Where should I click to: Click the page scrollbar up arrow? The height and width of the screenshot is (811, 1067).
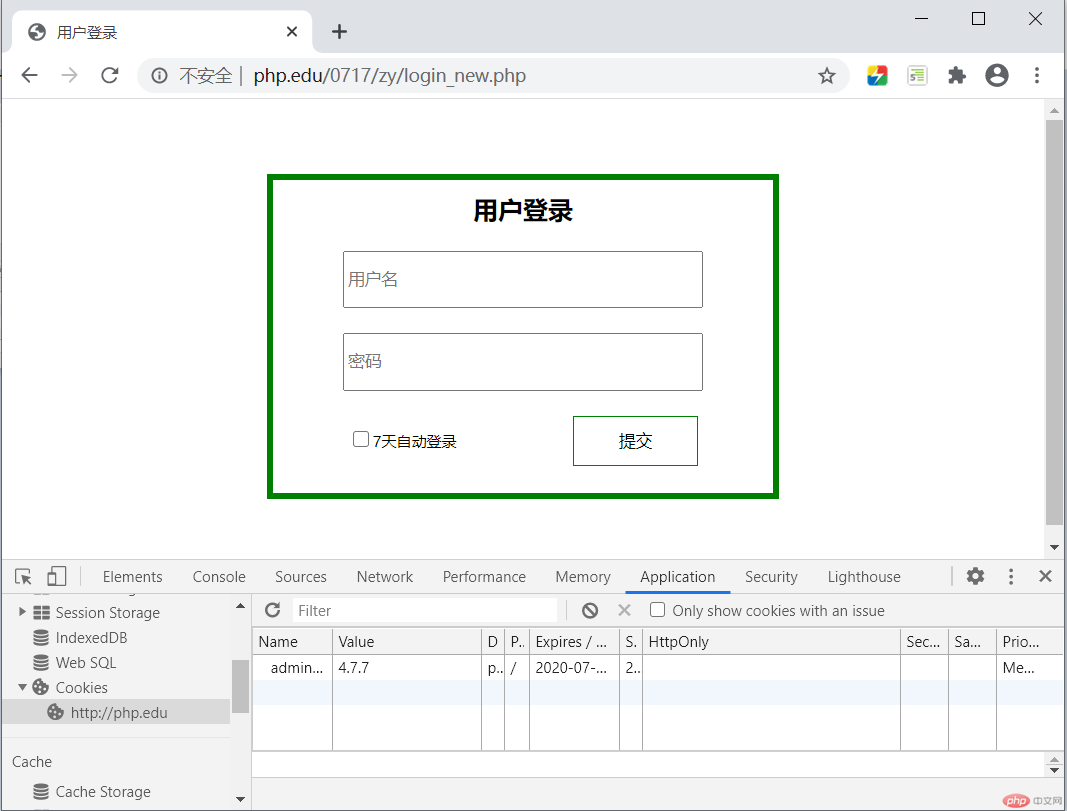pos(1054,110)
